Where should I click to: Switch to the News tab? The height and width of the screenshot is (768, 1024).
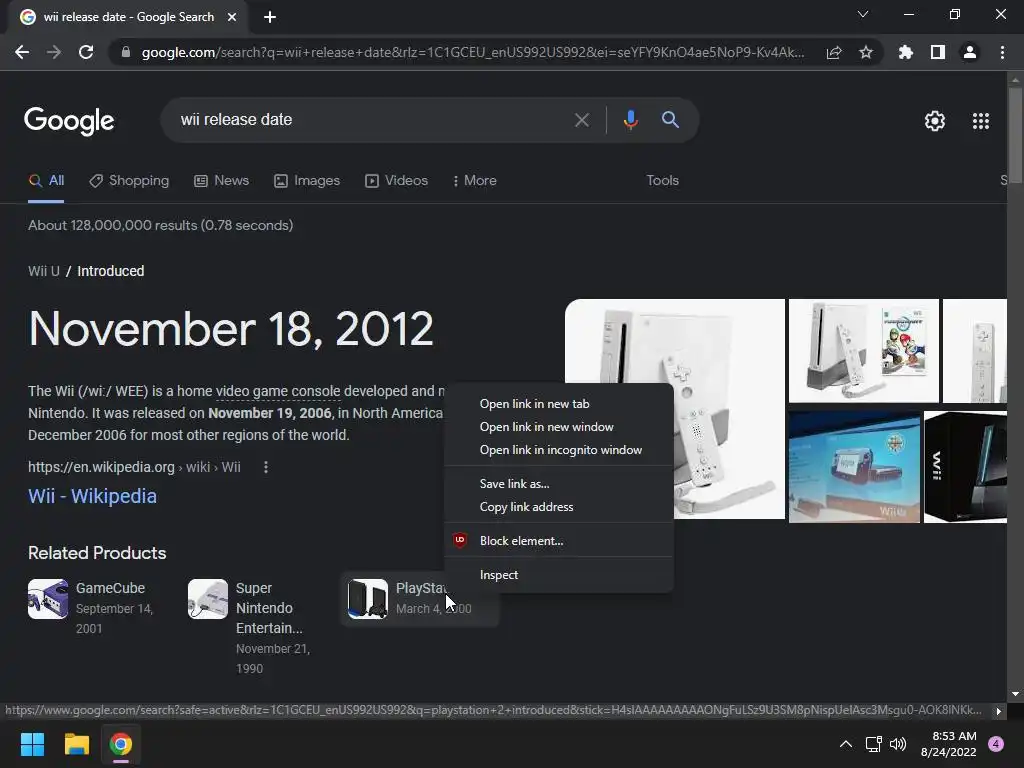[x=222, y=181]
